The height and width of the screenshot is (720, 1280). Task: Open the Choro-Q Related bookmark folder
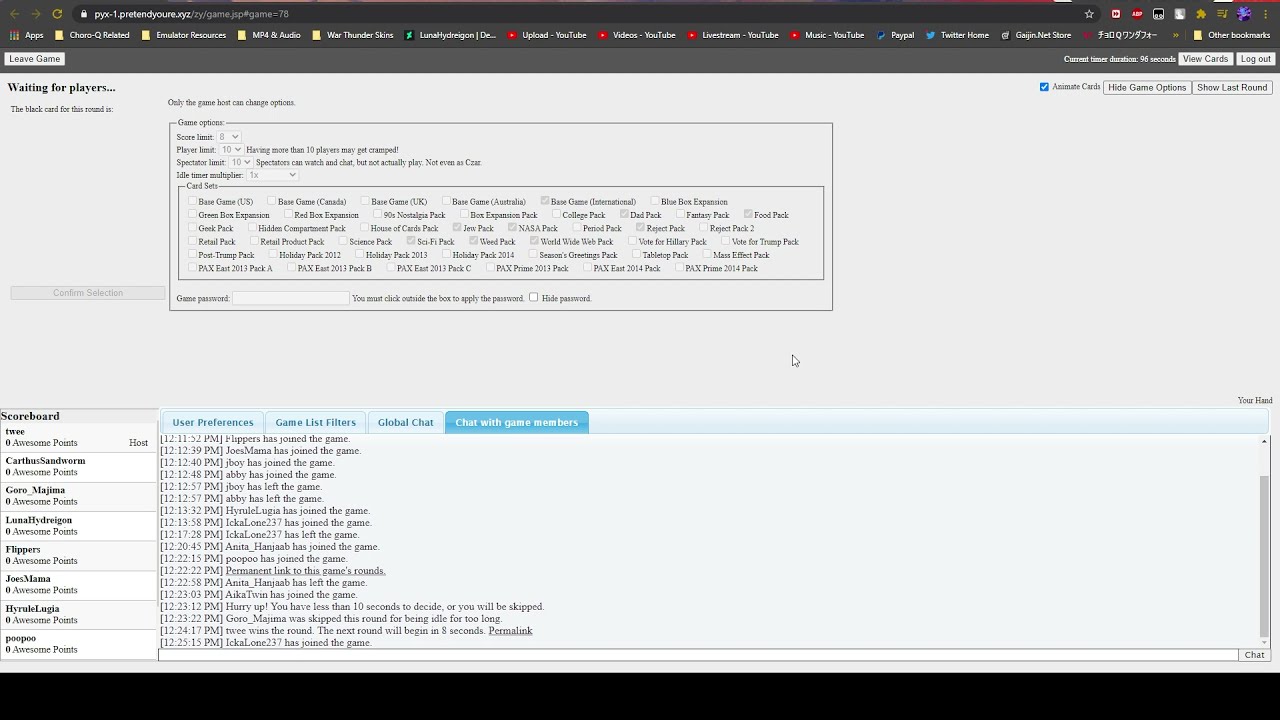coord(92,35)
